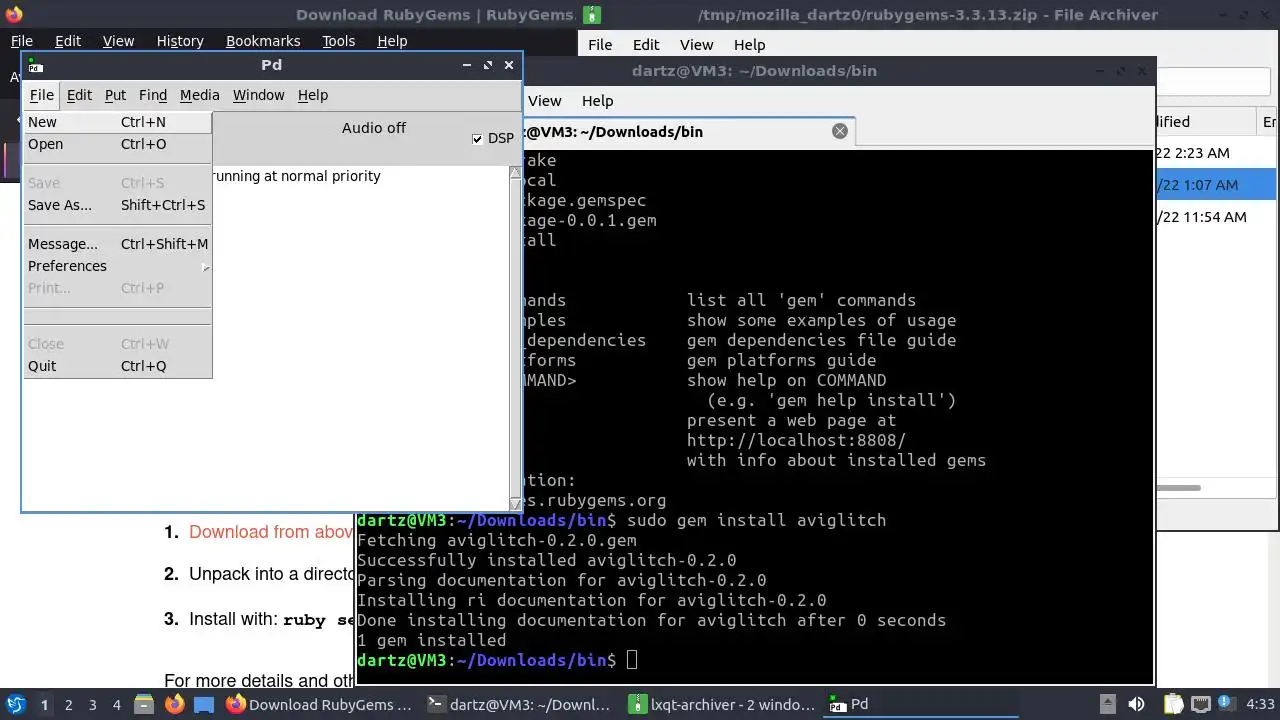
Task: Toggle the DSP checkbox in Pd
Action: 477,139
